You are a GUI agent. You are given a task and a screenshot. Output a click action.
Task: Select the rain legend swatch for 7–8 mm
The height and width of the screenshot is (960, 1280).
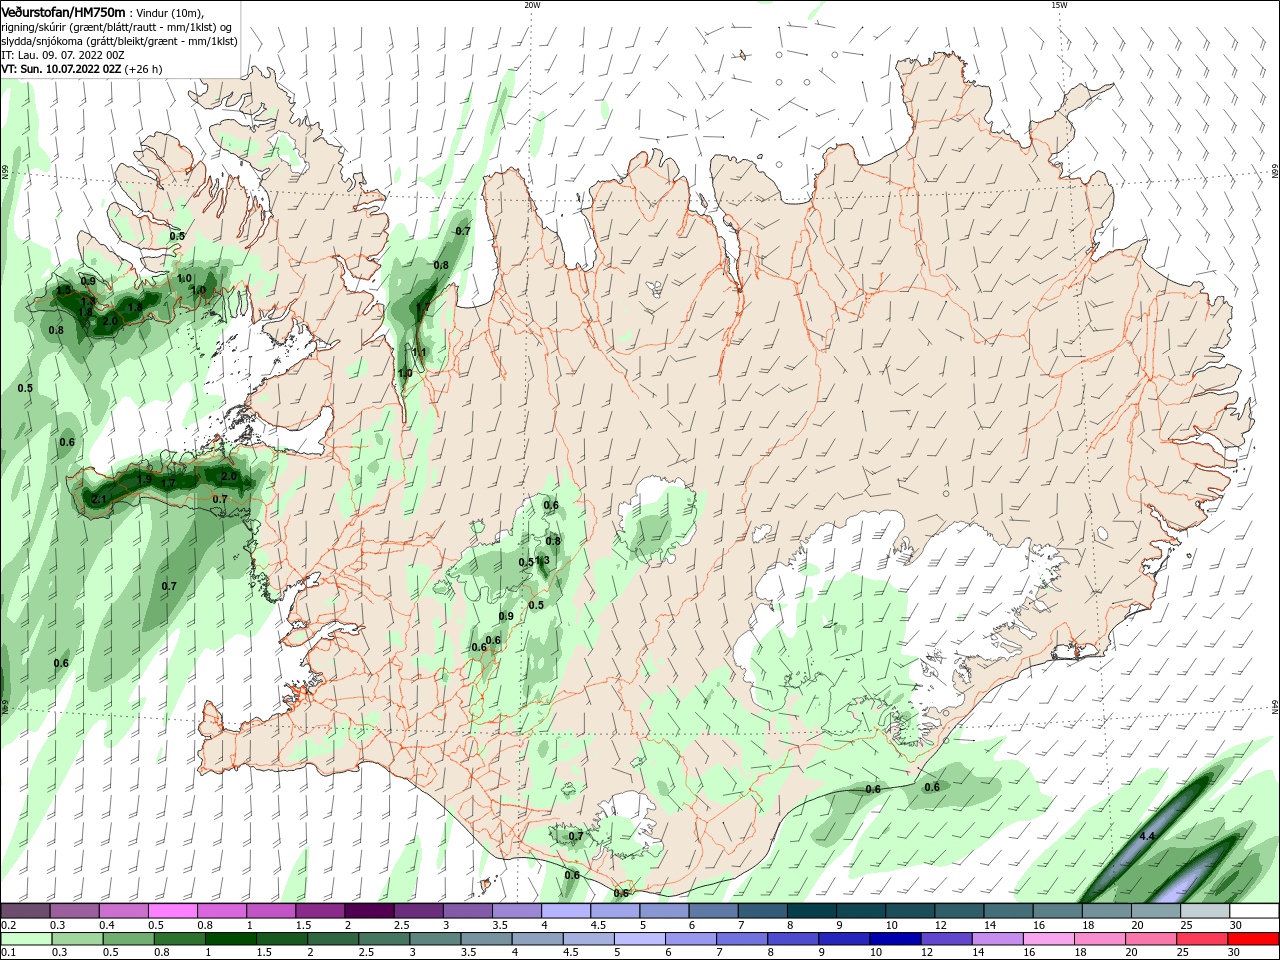(x=744, y=939)
